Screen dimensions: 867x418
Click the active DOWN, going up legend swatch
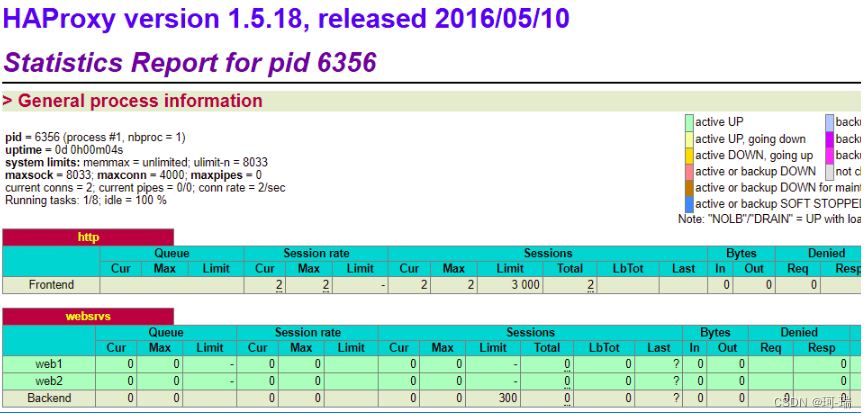click(689, 155)
